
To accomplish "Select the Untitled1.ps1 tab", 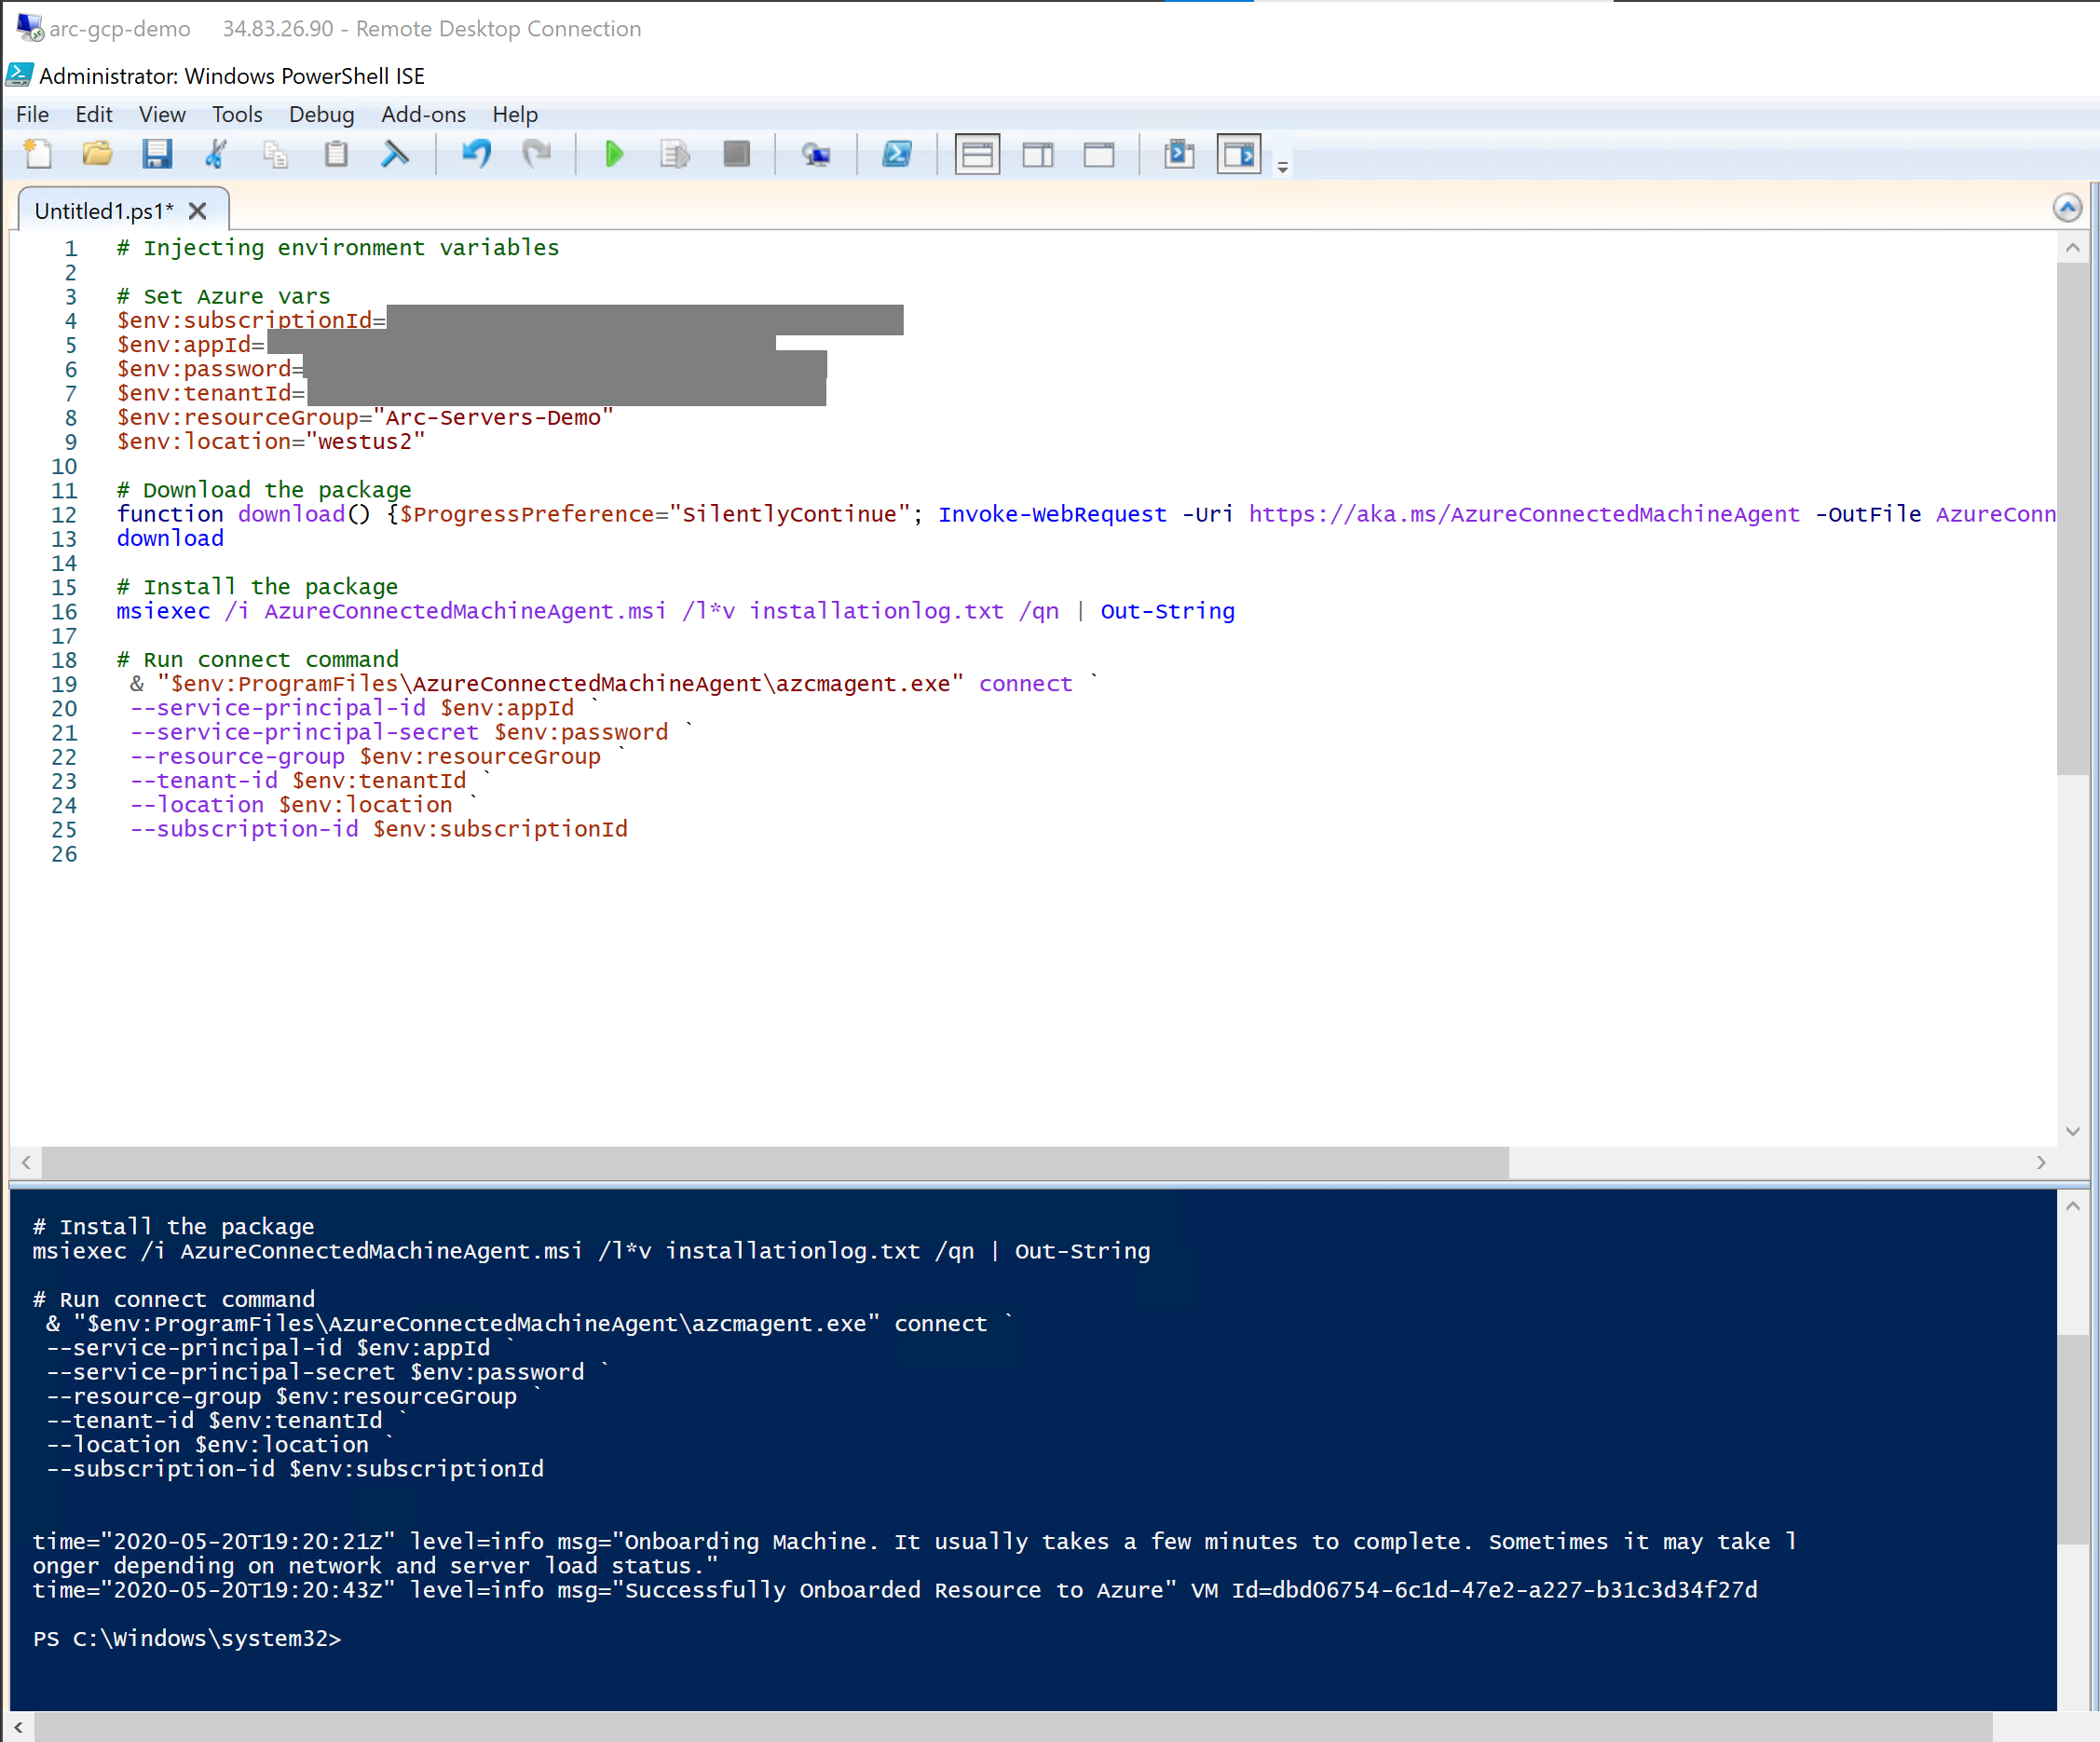I will (x=104, y=211).
